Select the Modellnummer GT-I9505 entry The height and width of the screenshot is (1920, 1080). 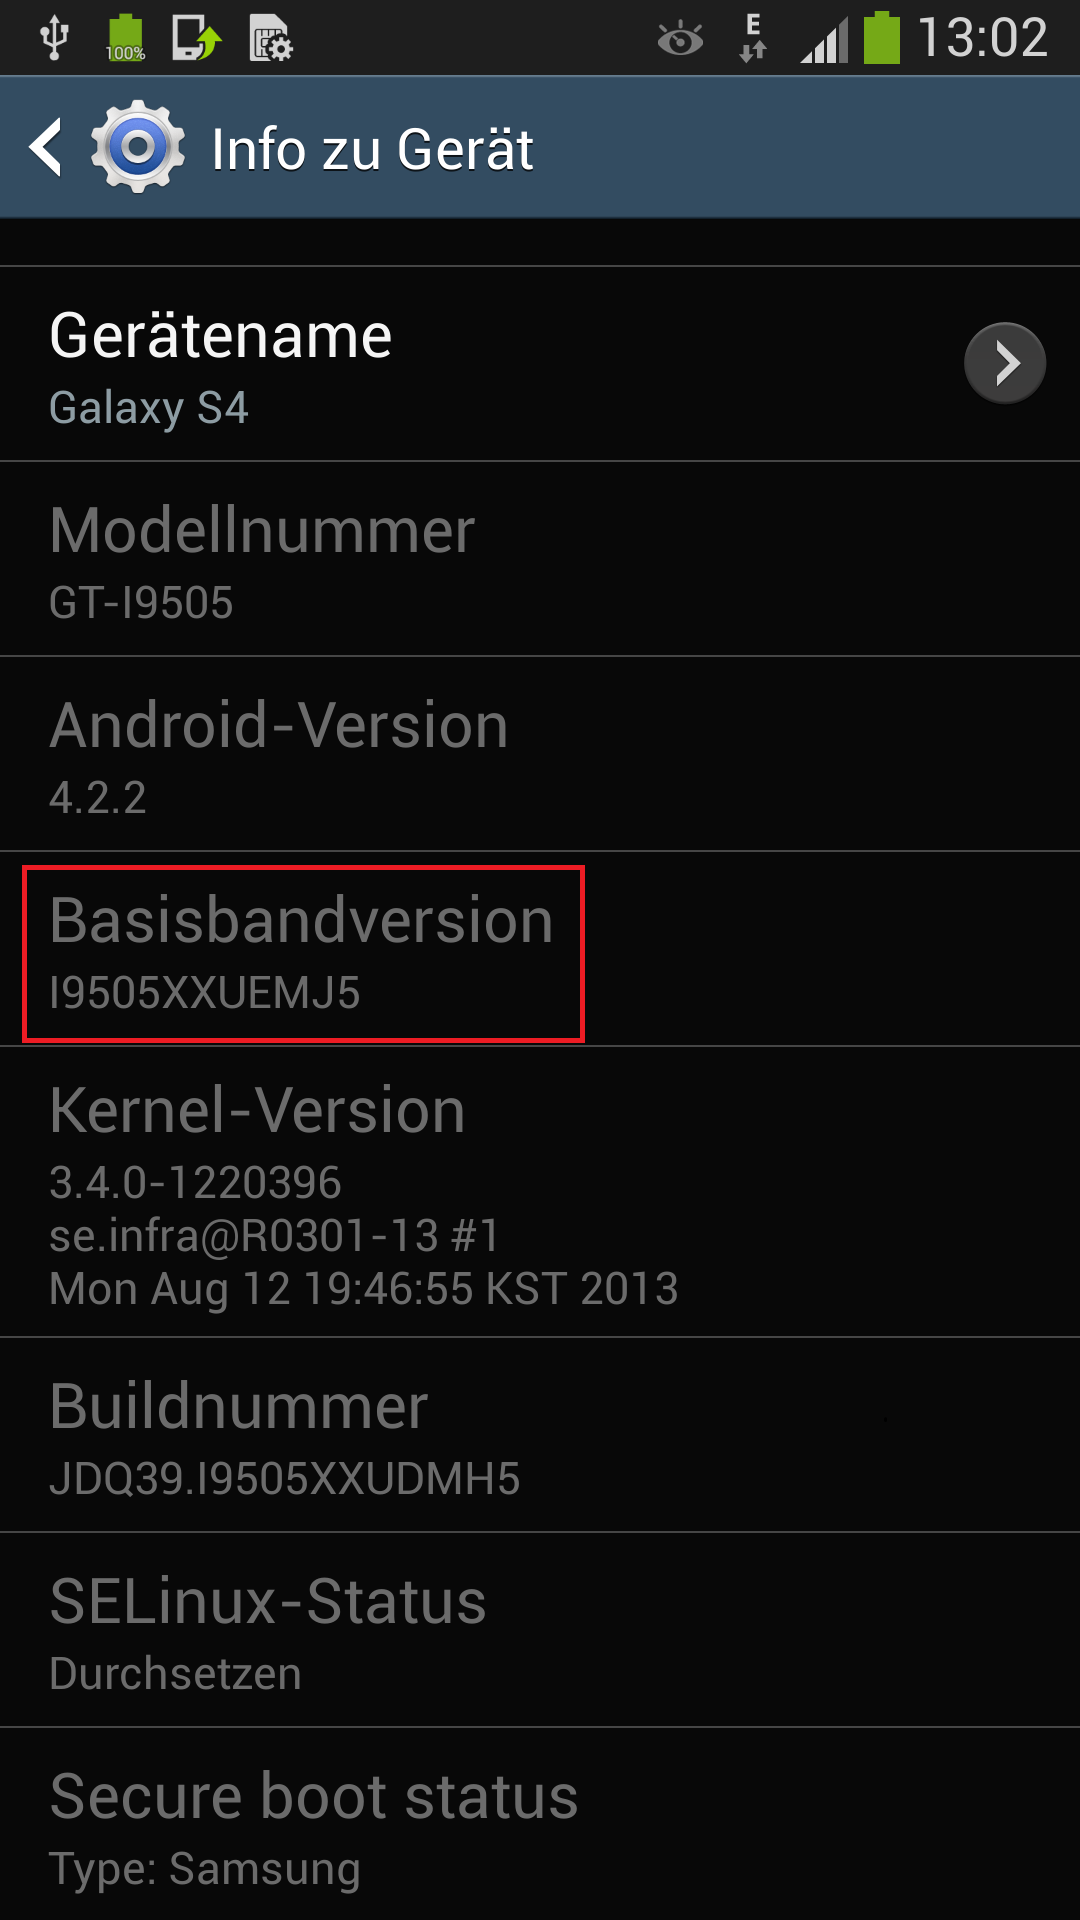point(540,559)
